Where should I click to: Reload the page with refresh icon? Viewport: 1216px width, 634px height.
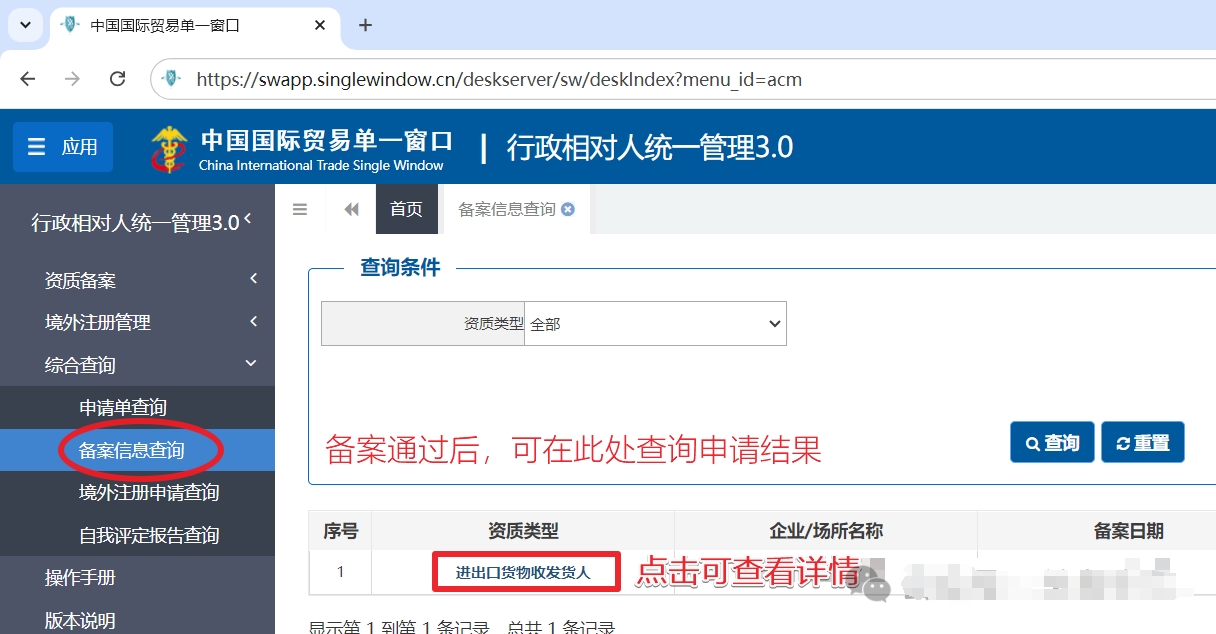117,79
